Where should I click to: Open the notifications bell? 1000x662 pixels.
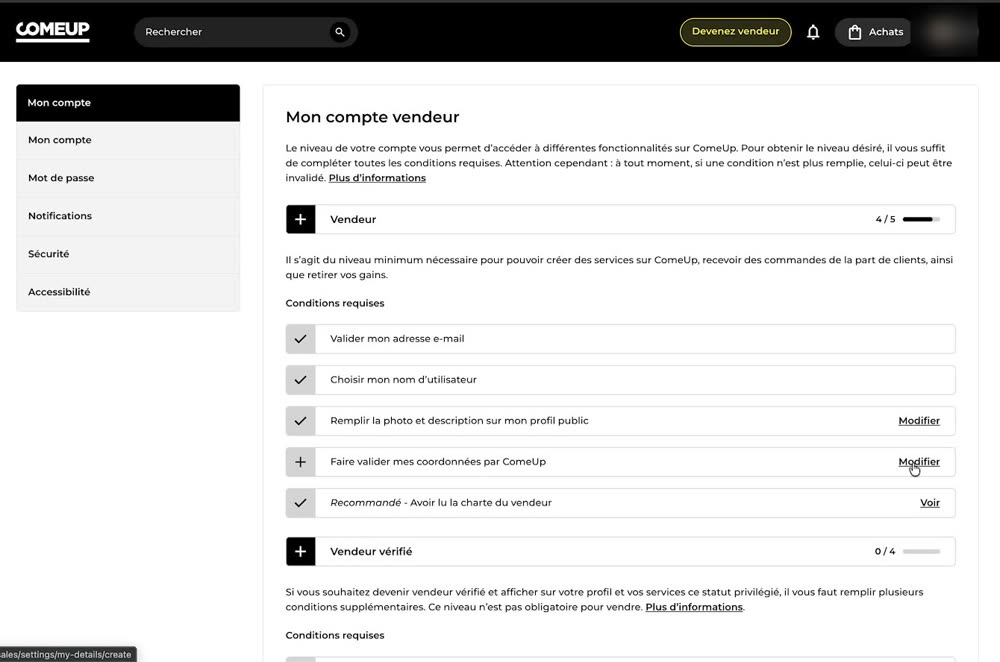(813, 32)
